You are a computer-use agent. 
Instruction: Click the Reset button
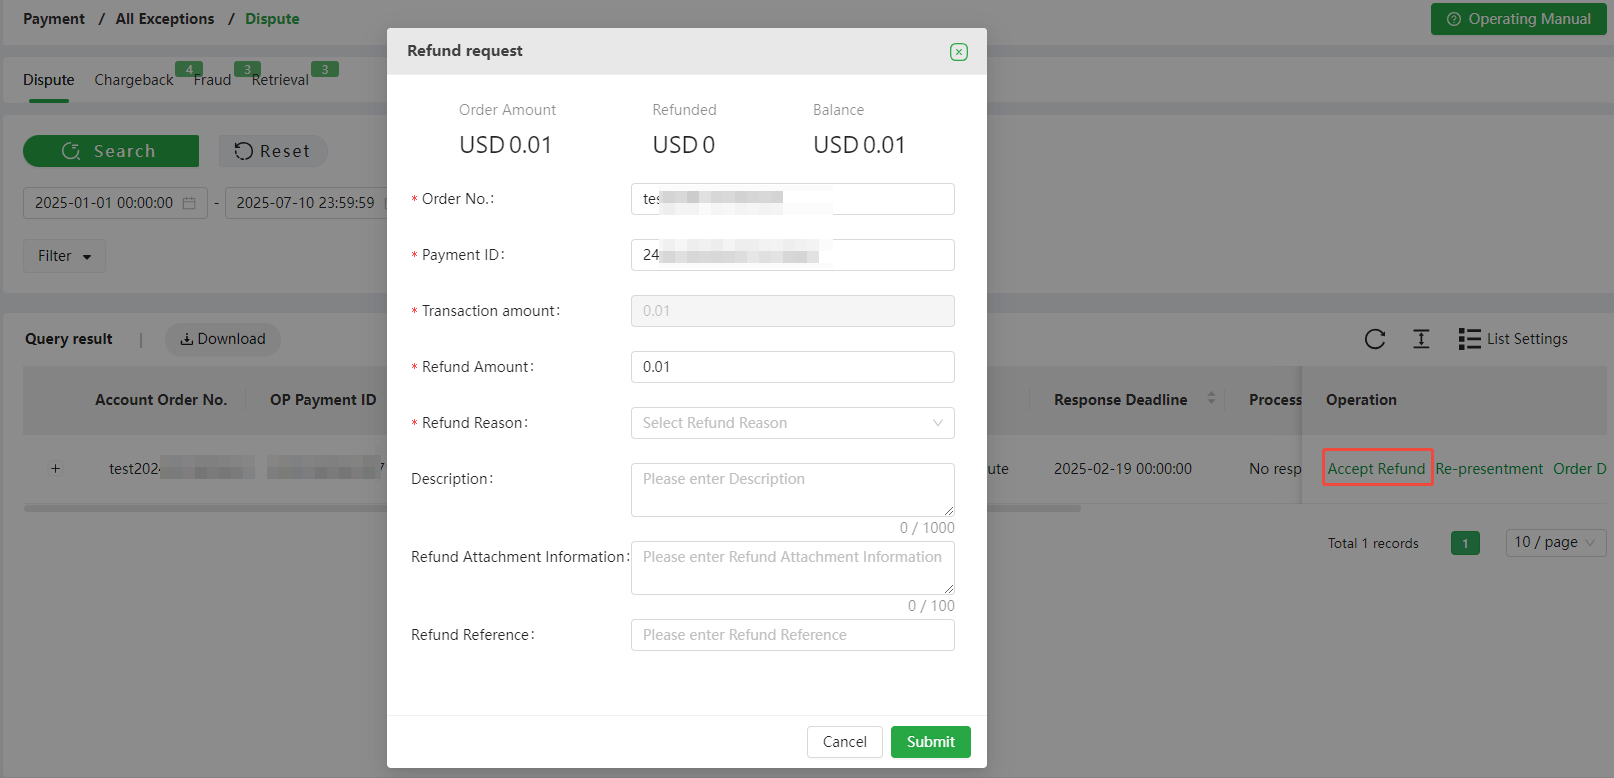point(273,151)
